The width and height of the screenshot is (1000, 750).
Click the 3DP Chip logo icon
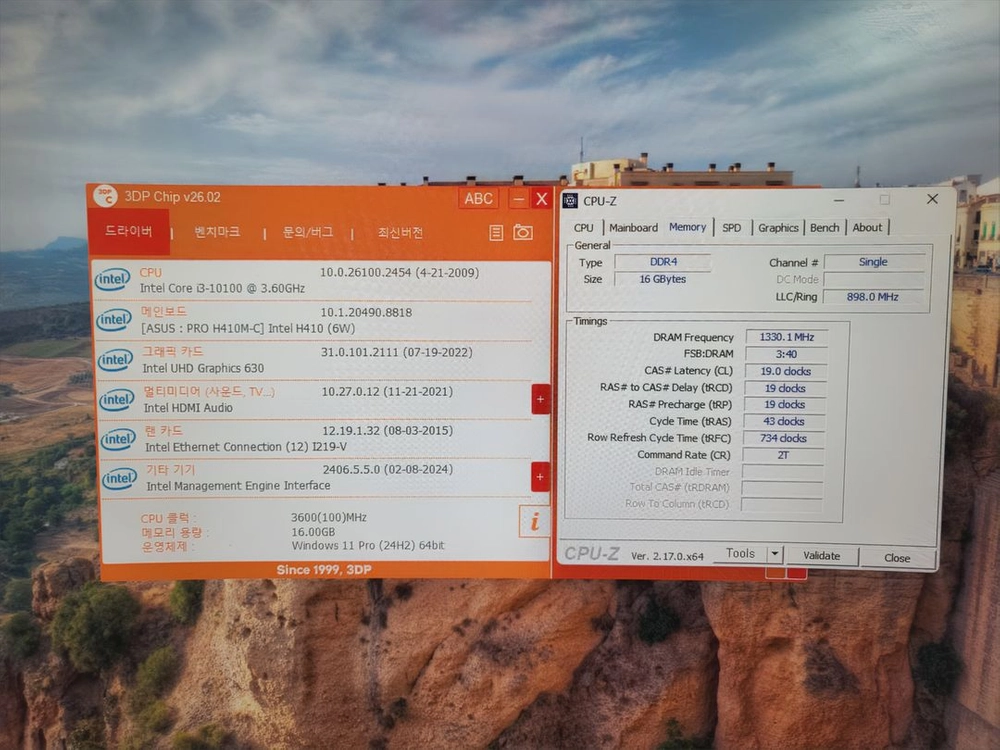coord(105,196)
